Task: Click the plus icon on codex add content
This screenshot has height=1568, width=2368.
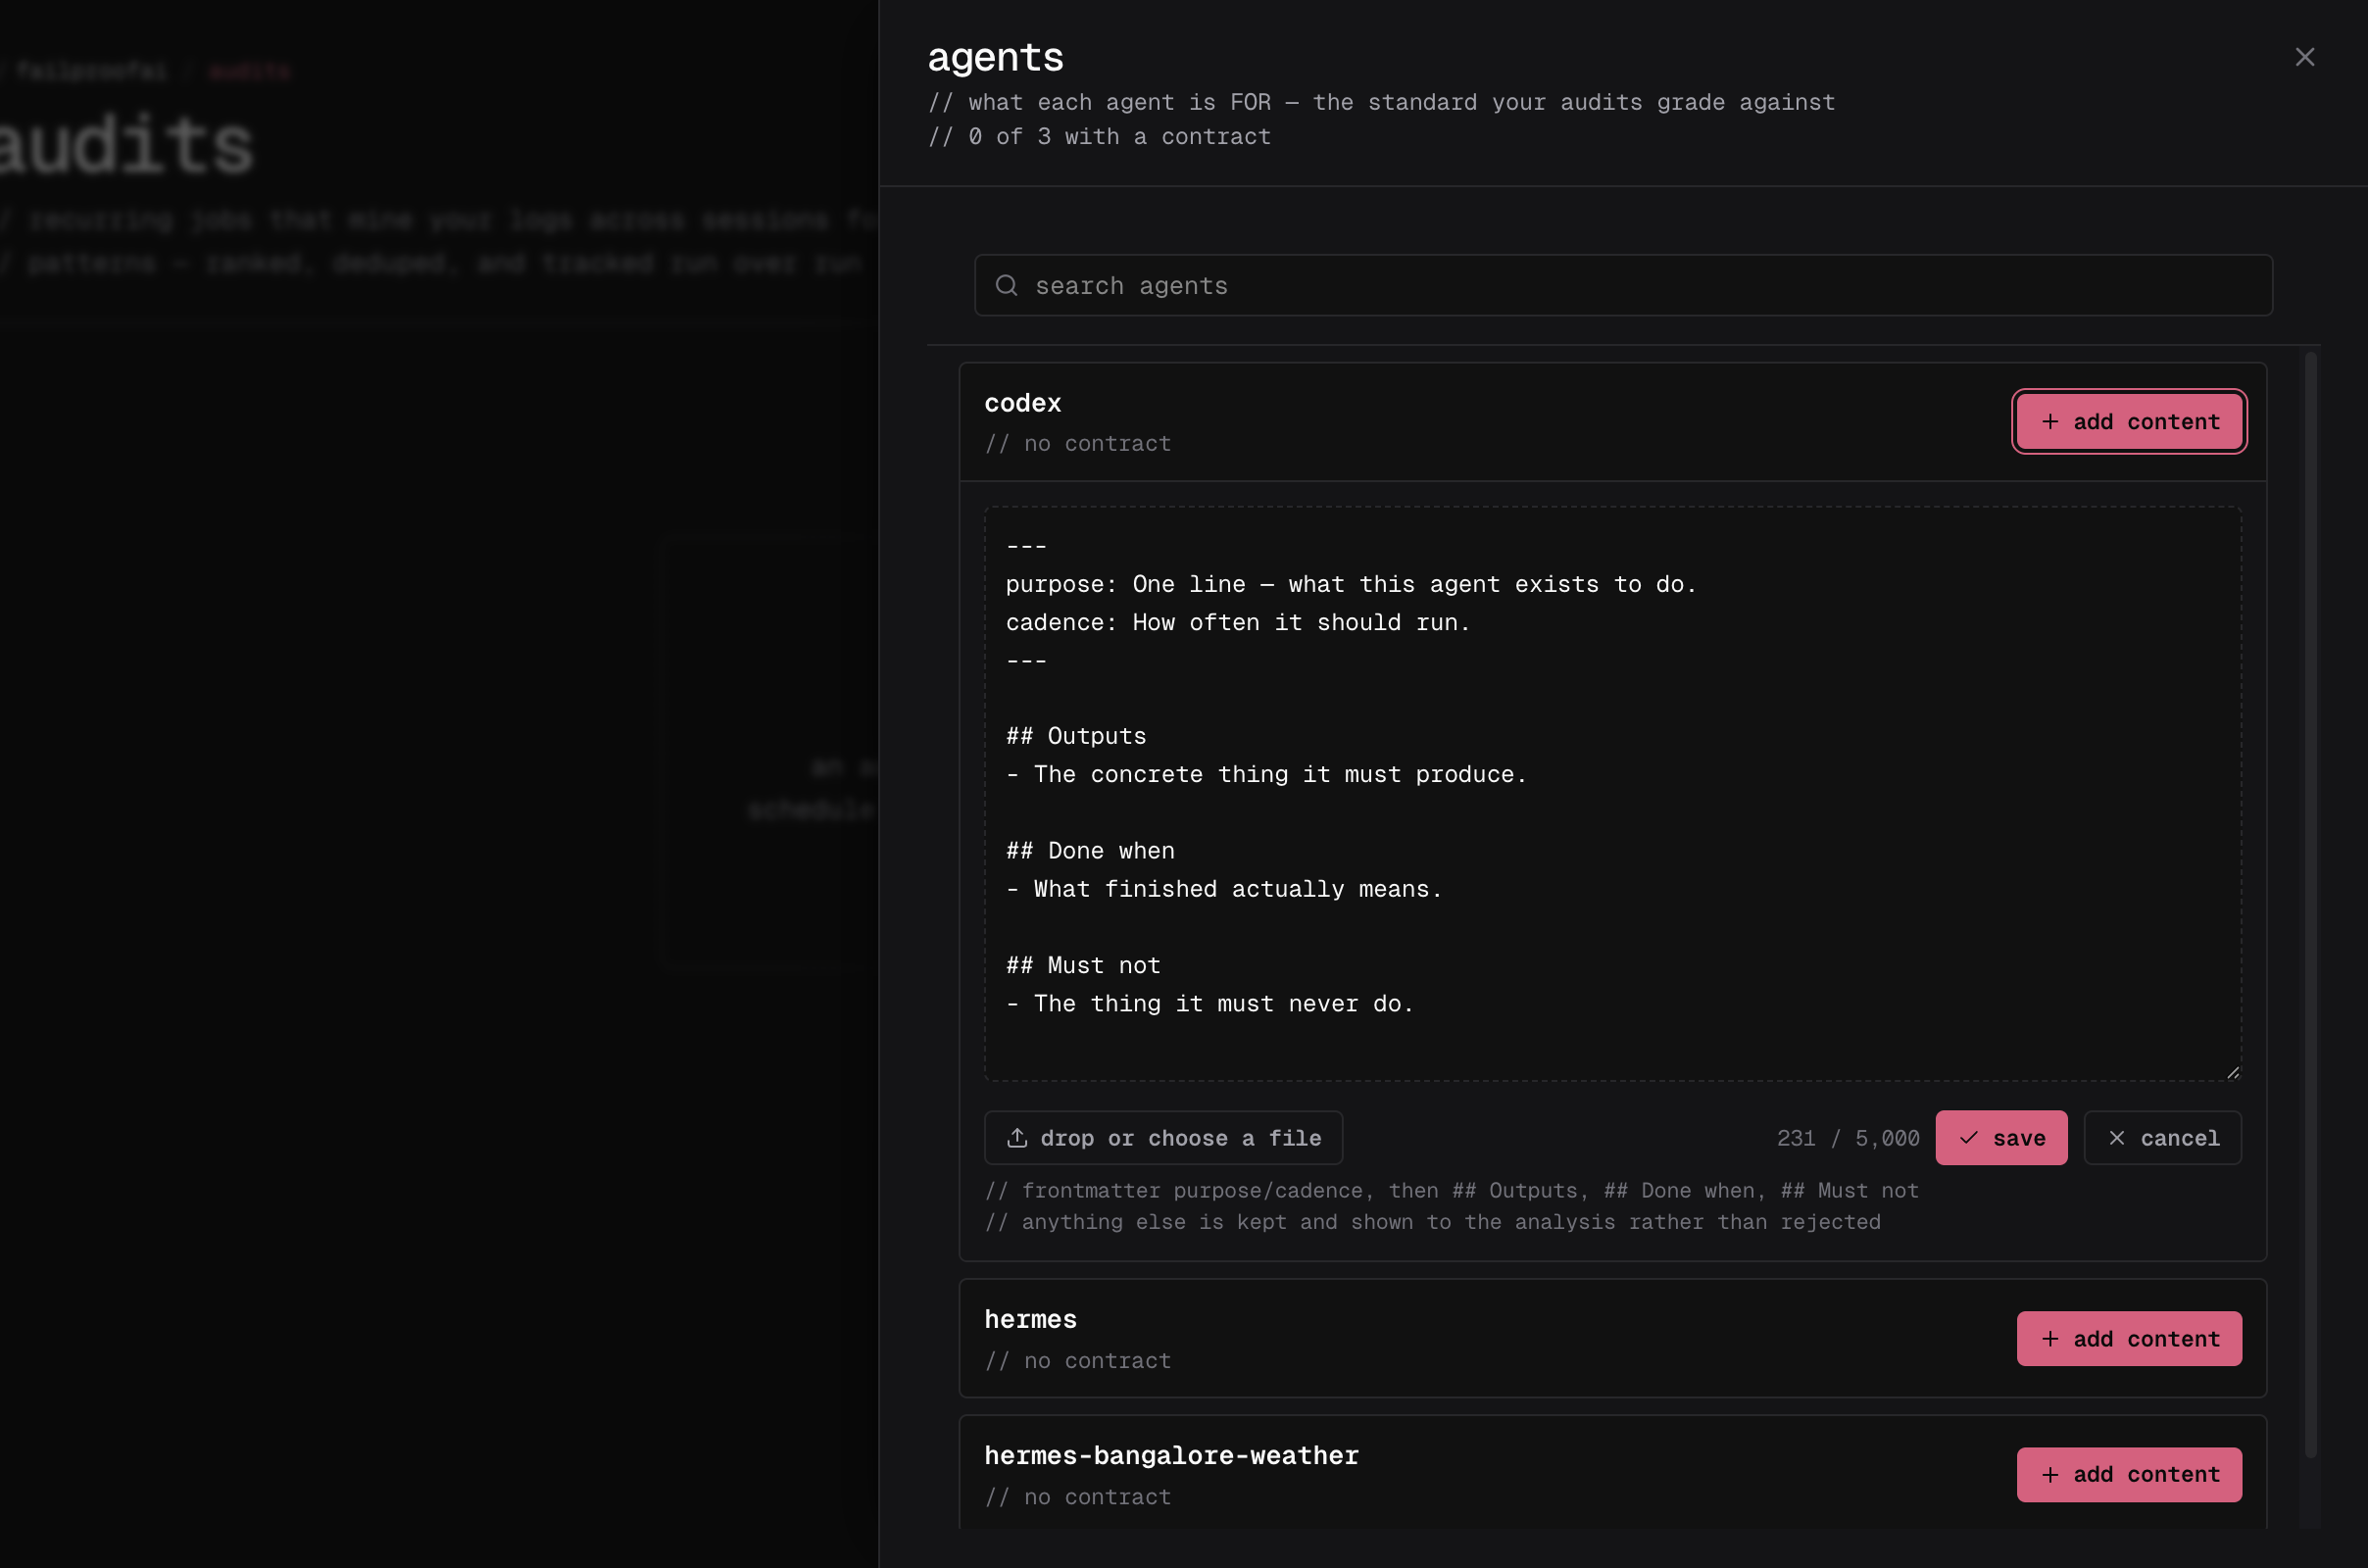Action: pyautogui.click(x=2050, y=422)
